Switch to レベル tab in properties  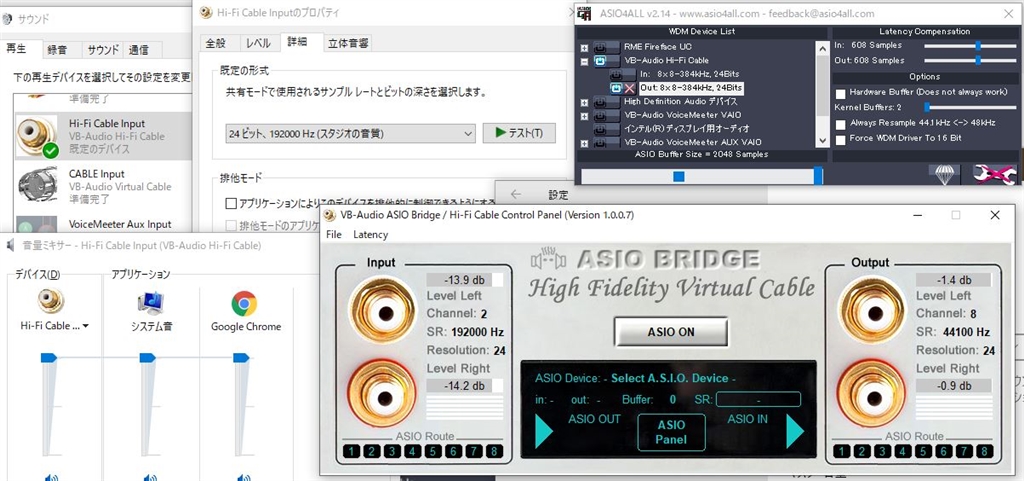259,44
